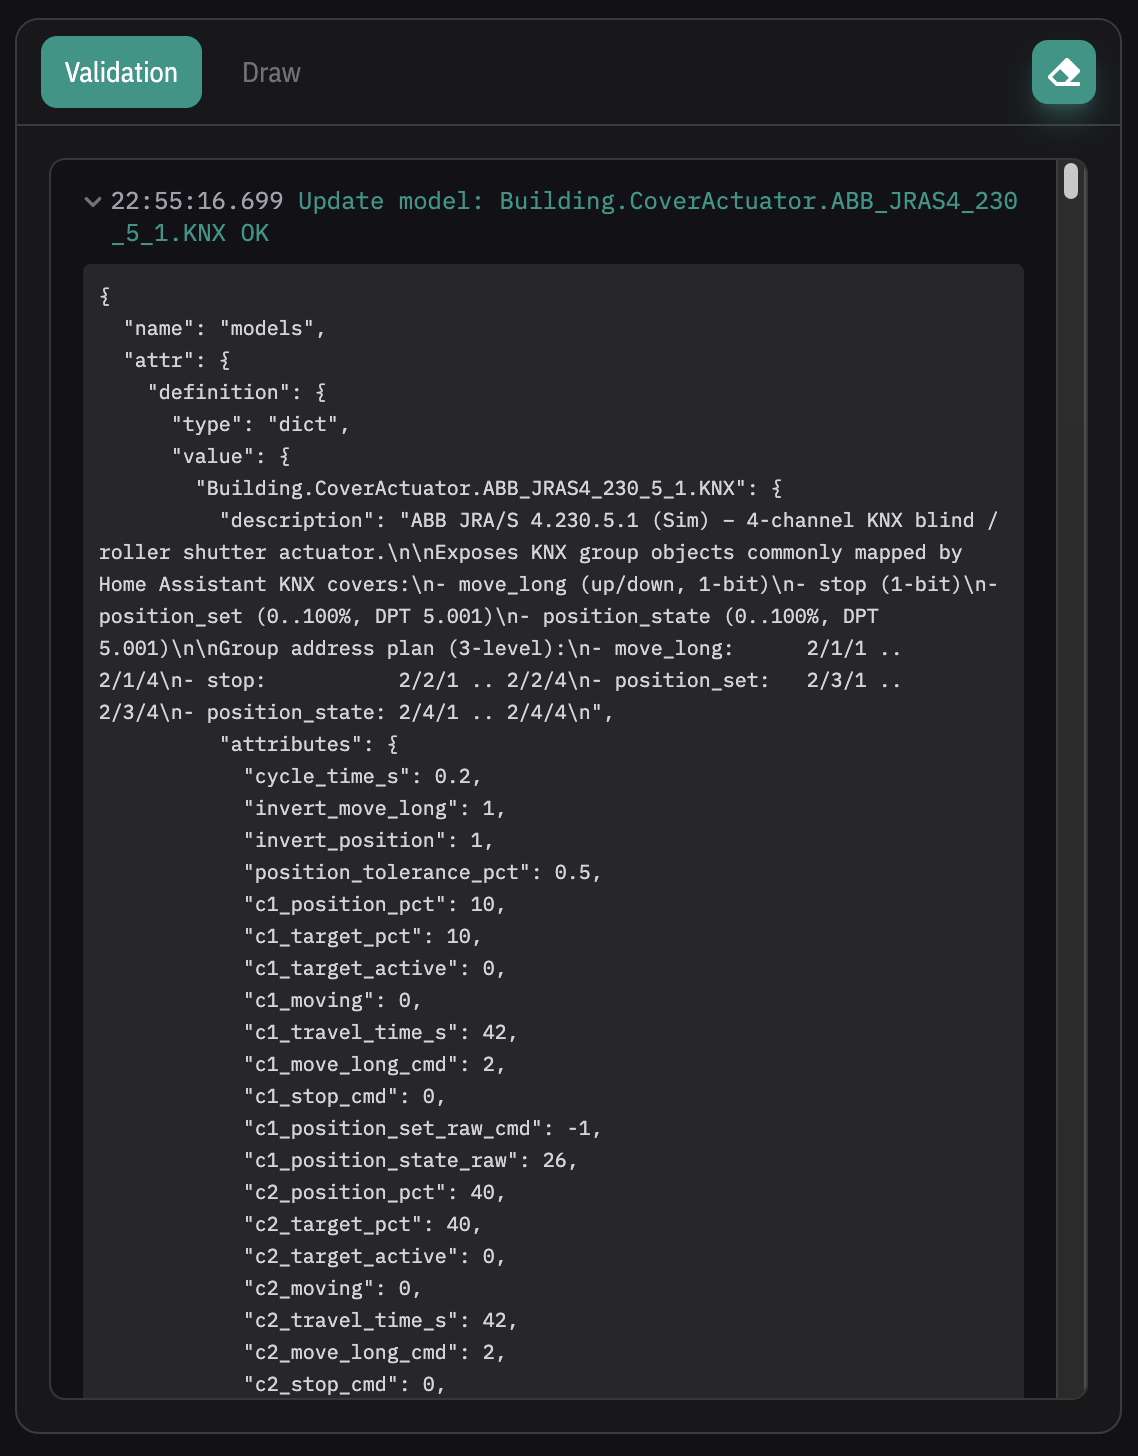Click the "name": "models" line

224,328
